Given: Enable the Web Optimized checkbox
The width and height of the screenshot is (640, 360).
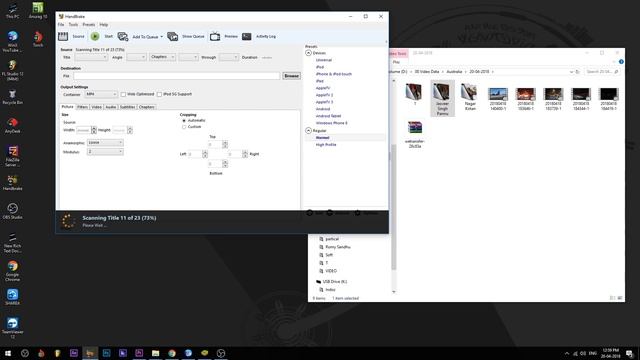Looking at the screenshot, I should (123, 94).
